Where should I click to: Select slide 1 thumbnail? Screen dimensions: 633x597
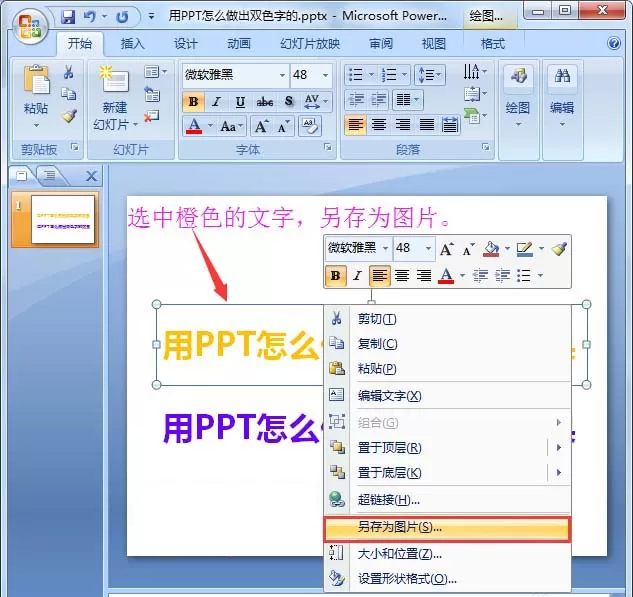(x=63, y=219)
